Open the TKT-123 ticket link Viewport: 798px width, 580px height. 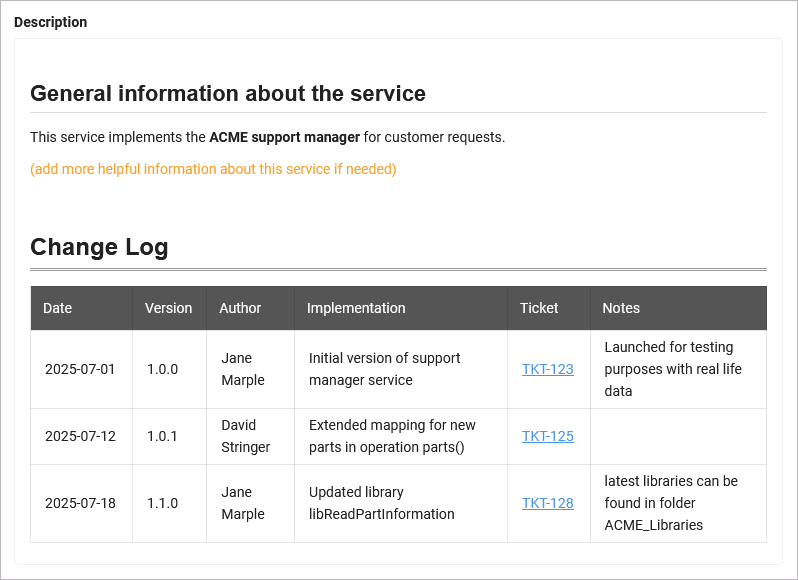click(x=547, y=369)
